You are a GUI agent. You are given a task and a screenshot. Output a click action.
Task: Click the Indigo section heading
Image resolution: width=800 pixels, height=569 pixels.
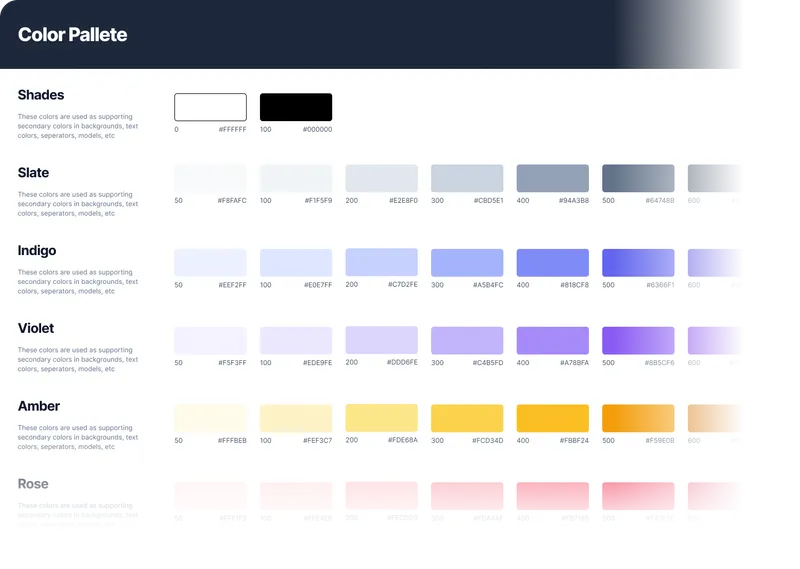click(x=37, y=251)
